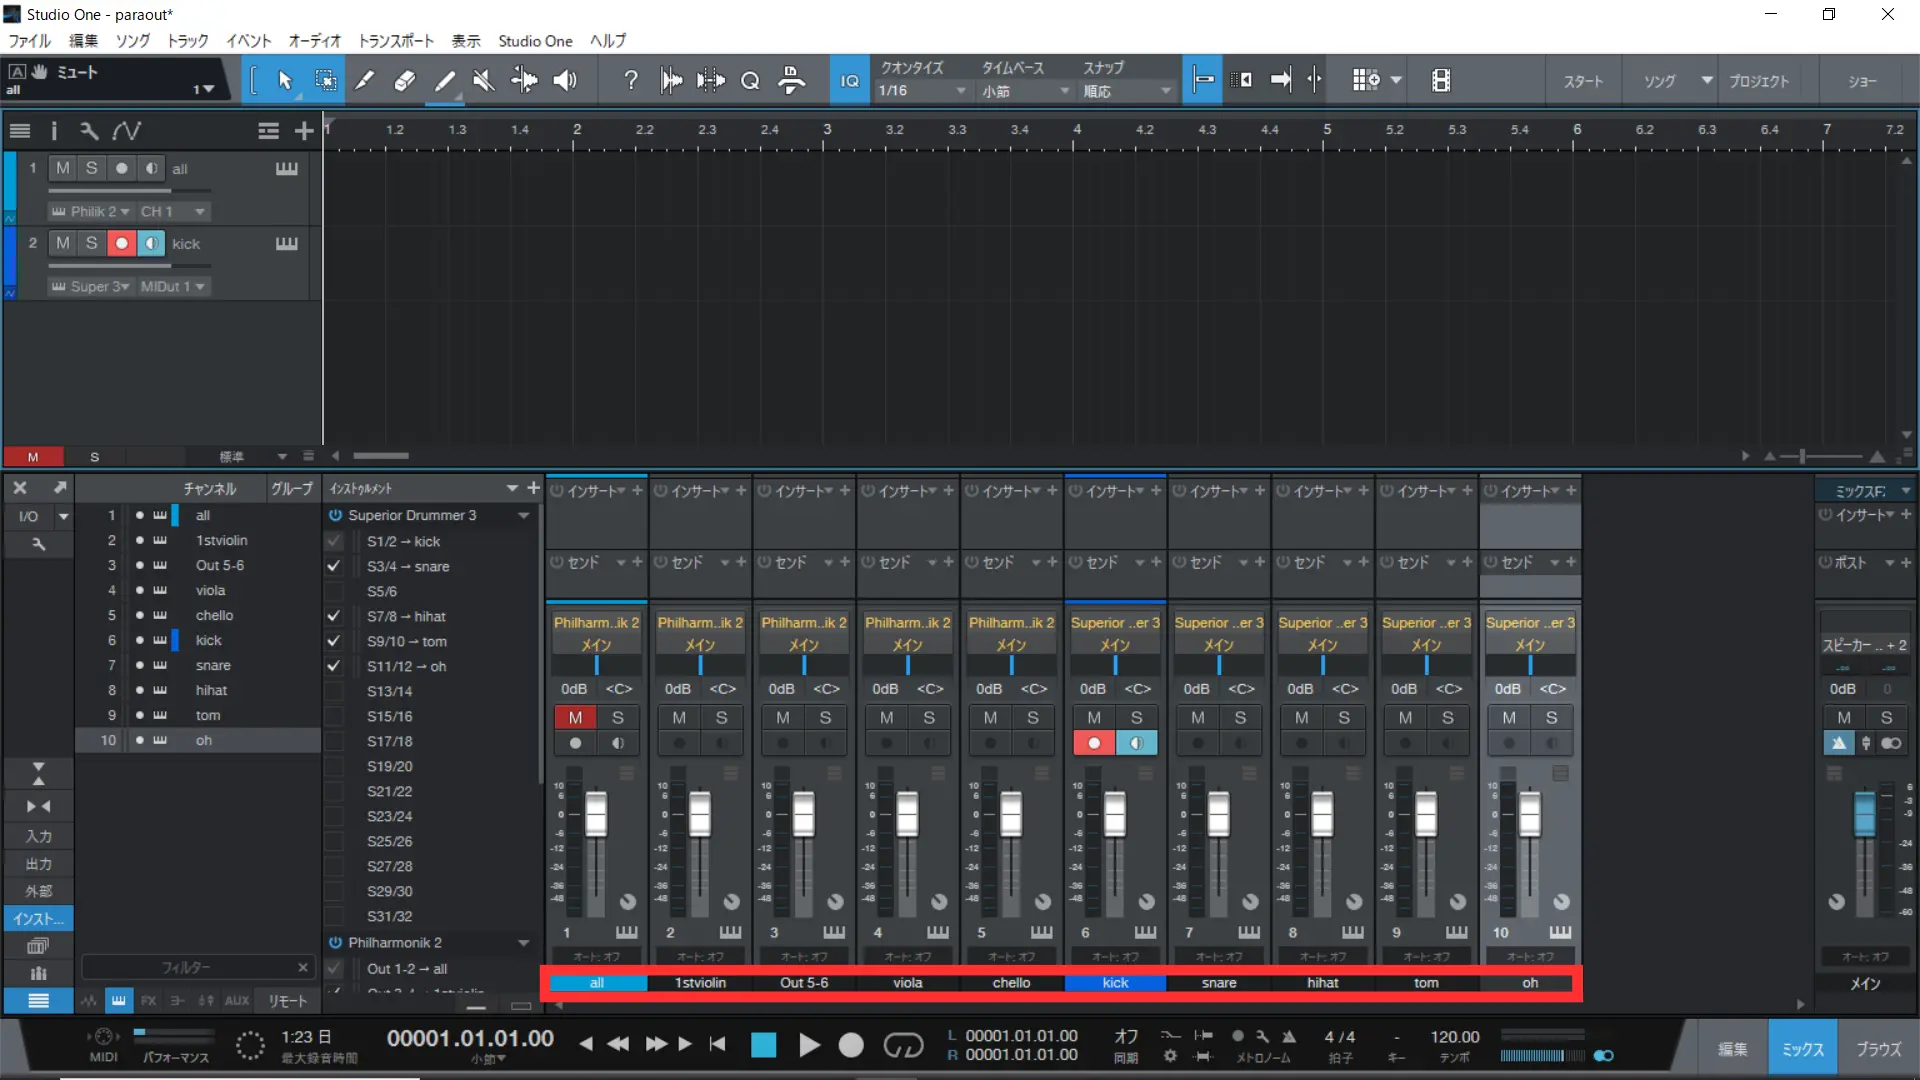1920x1080 pixels.
Task: Select the Eraser tool
Action: tap(405, 81)
